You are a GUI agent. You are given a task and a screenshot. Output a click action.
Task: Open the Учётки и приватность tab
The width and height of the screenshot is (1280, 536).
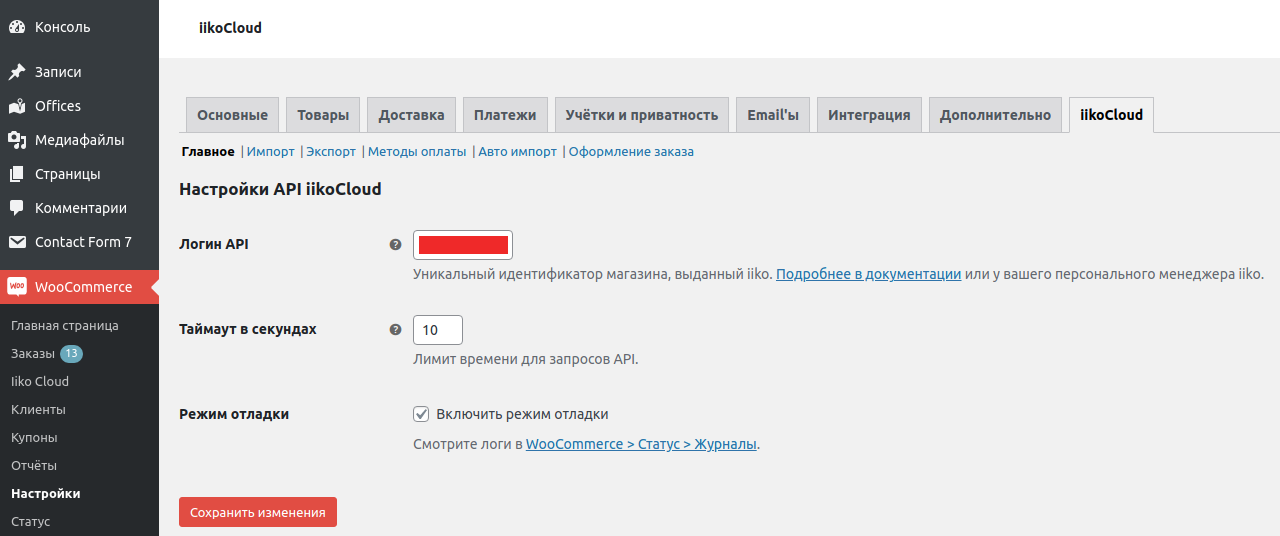(642, 115)
